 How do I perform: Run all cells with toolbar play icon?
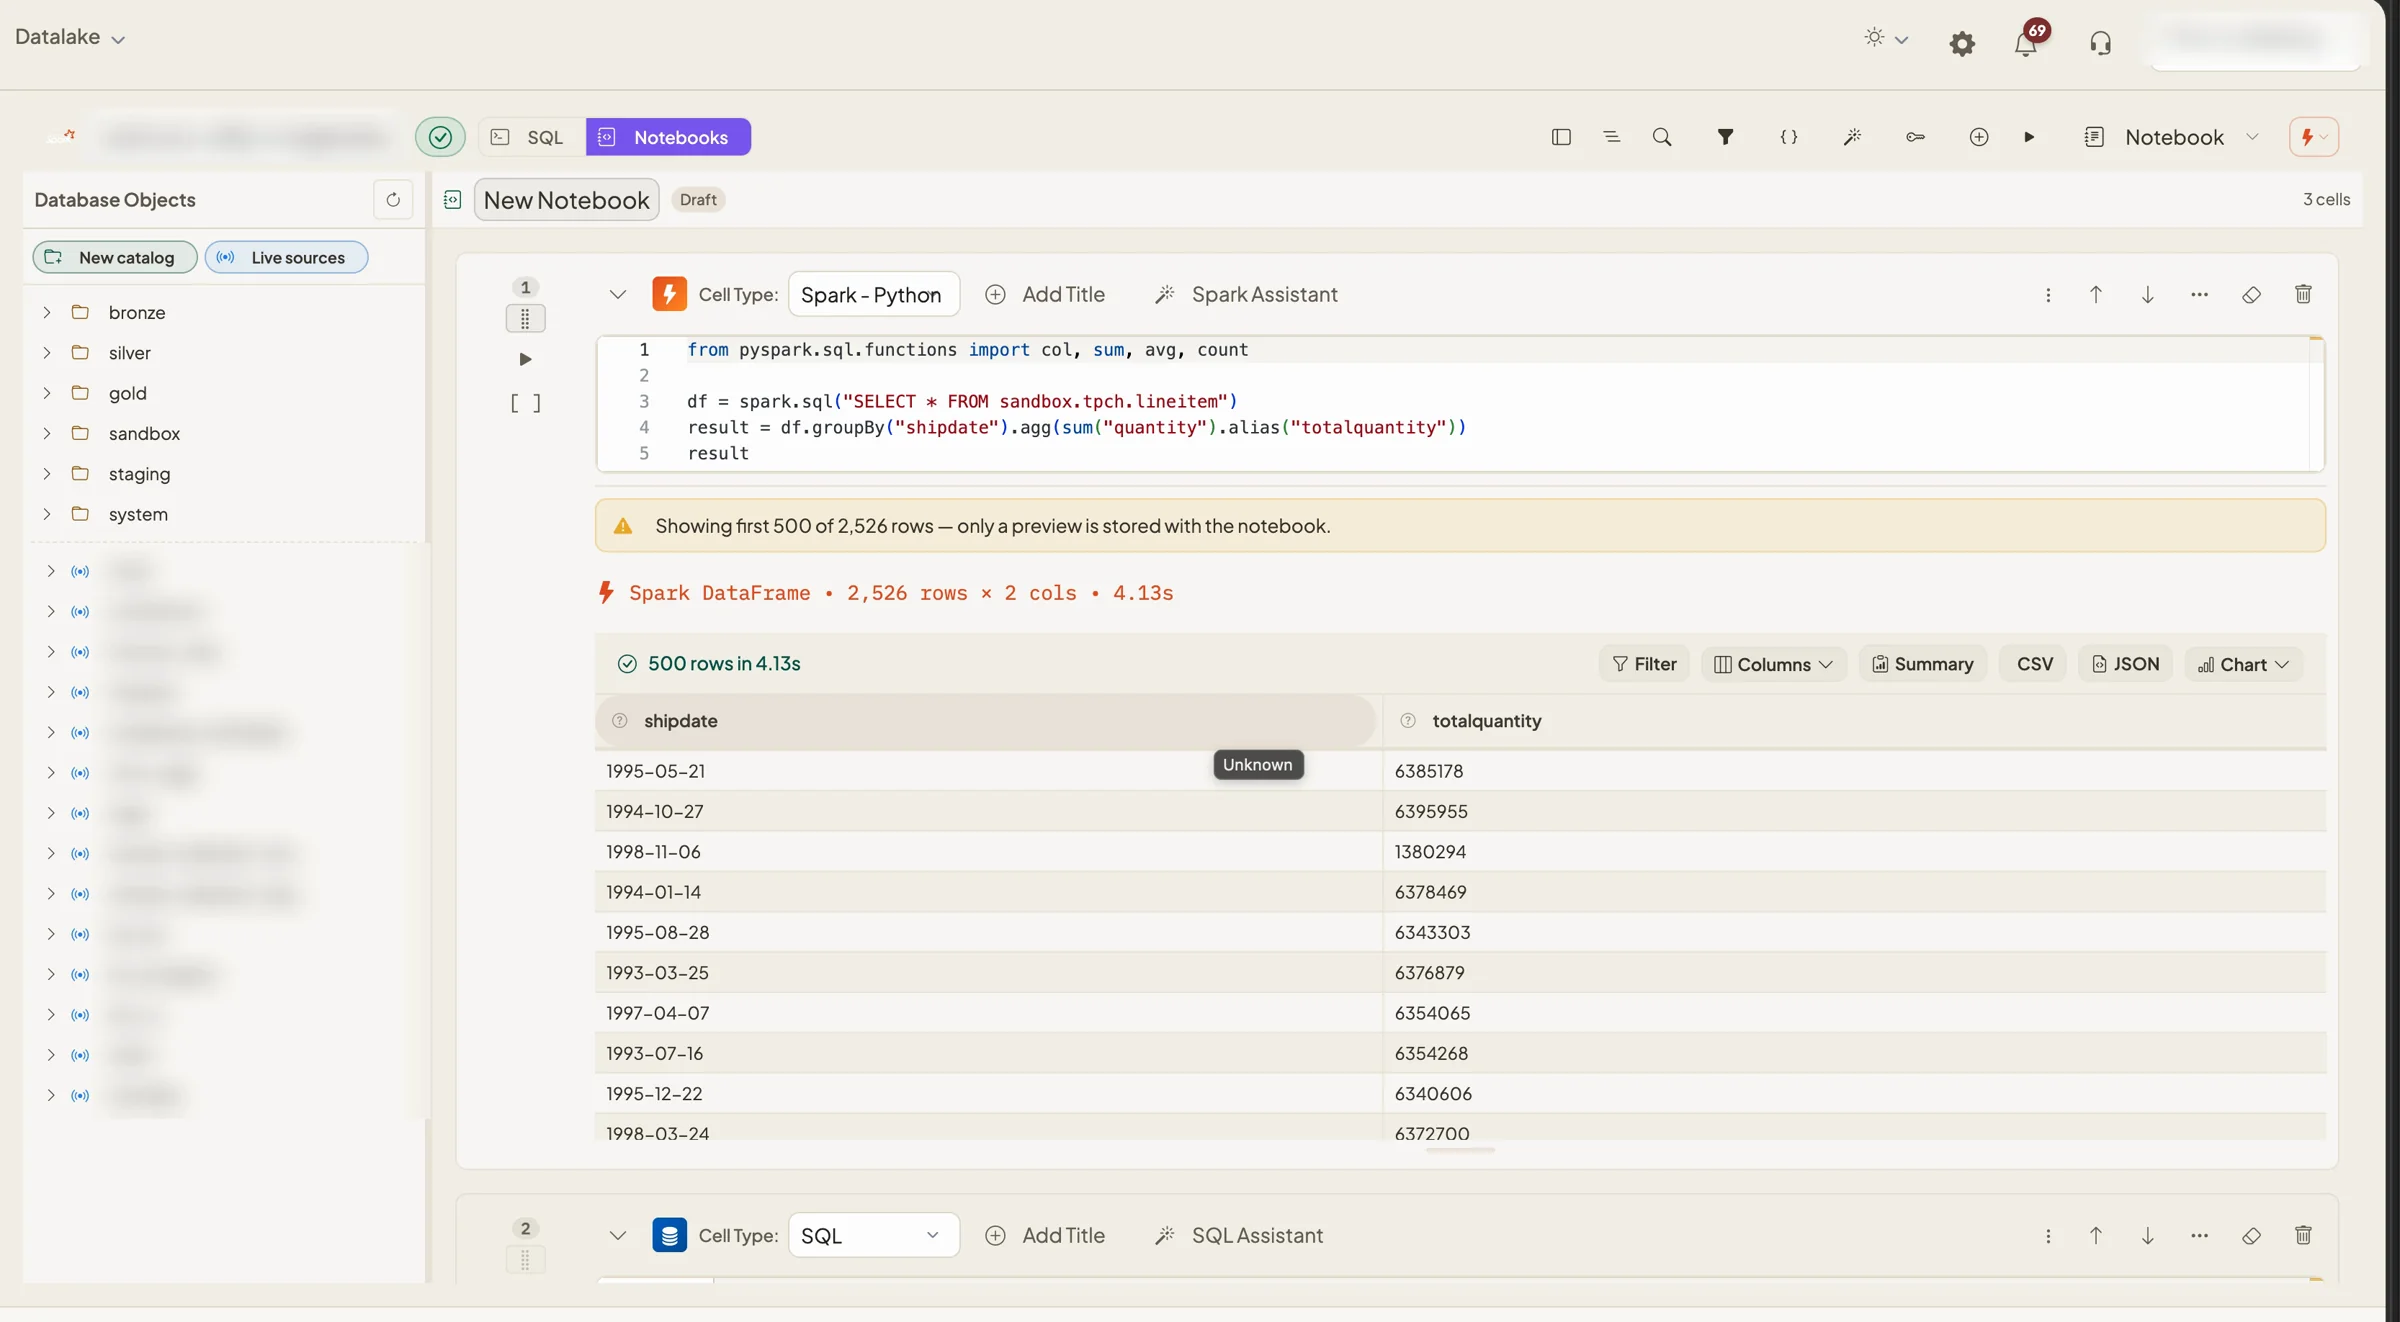(x=2029, y=137)
